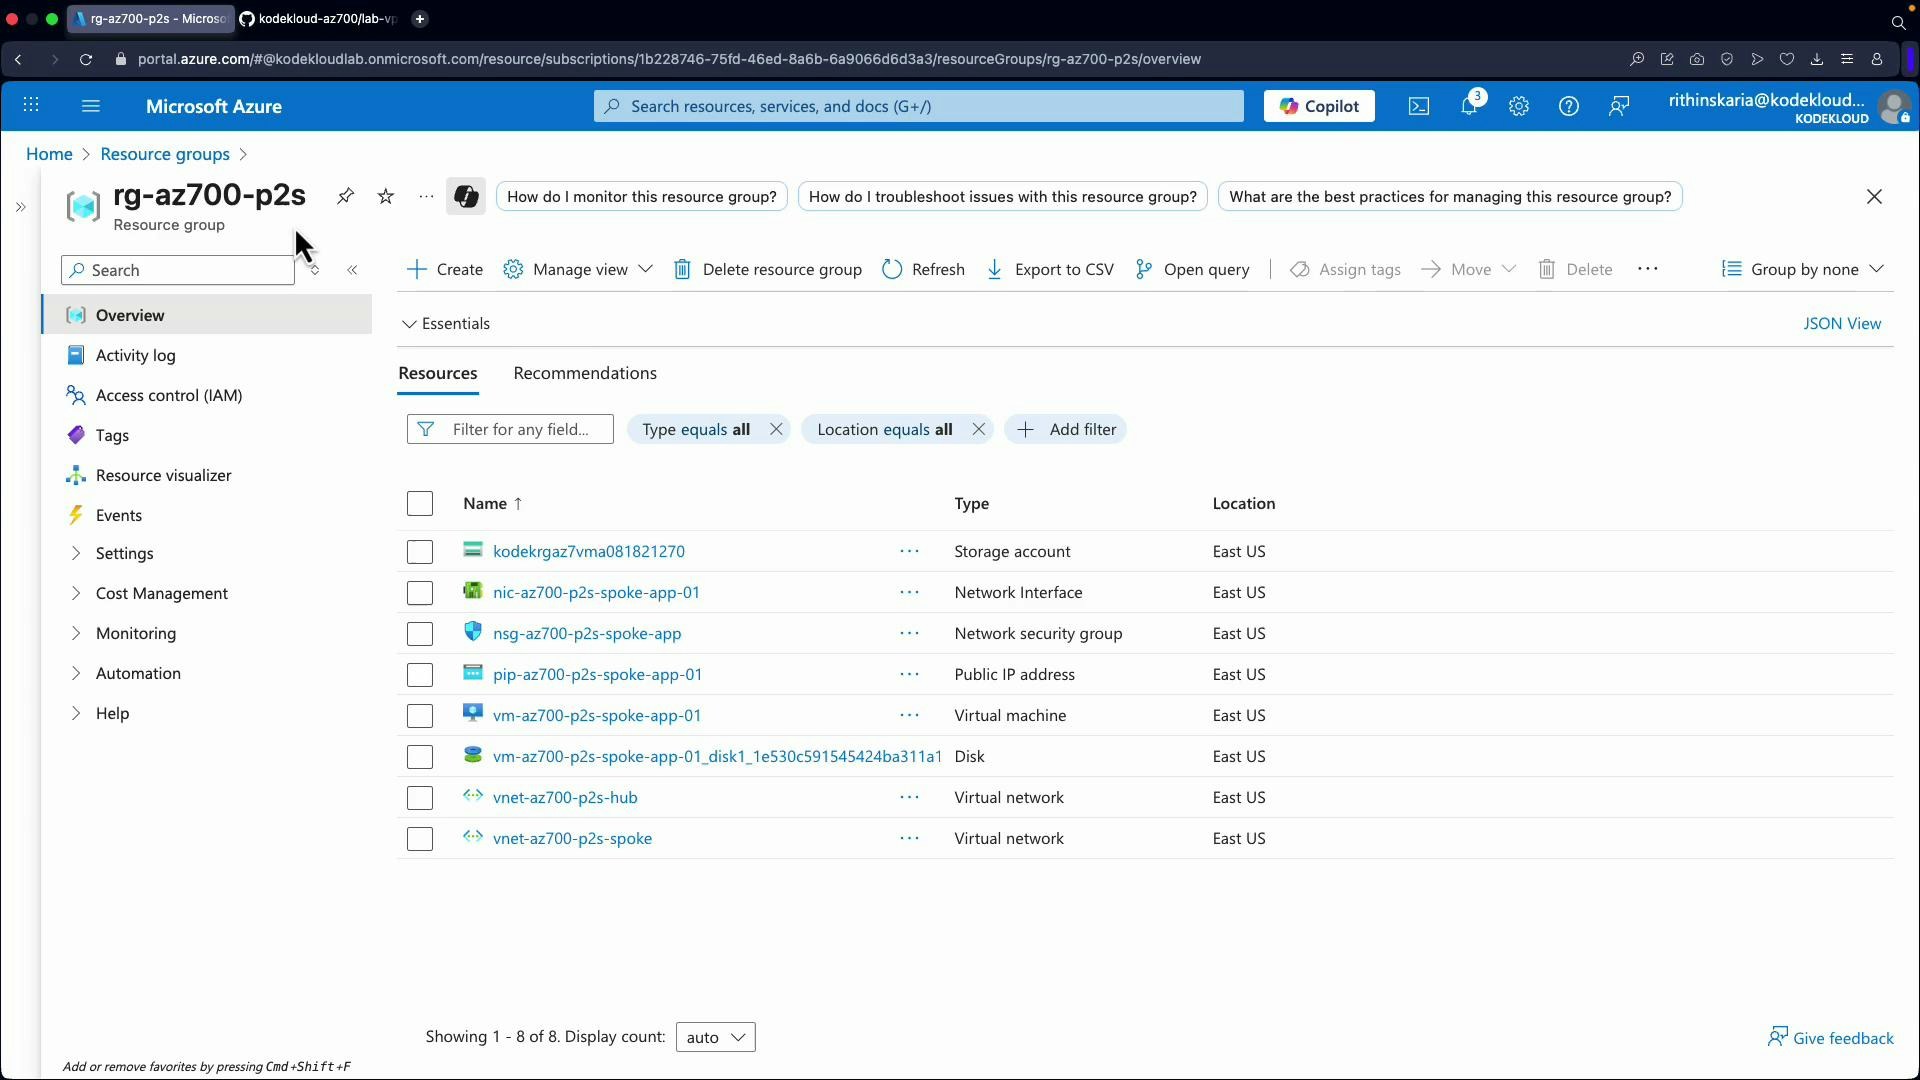Image resolution: width=1920 pixels, height=1080 pixels.
Task: Select the checkbox for vm-az700-p2s-spoke-app-01
Action: 419,716
